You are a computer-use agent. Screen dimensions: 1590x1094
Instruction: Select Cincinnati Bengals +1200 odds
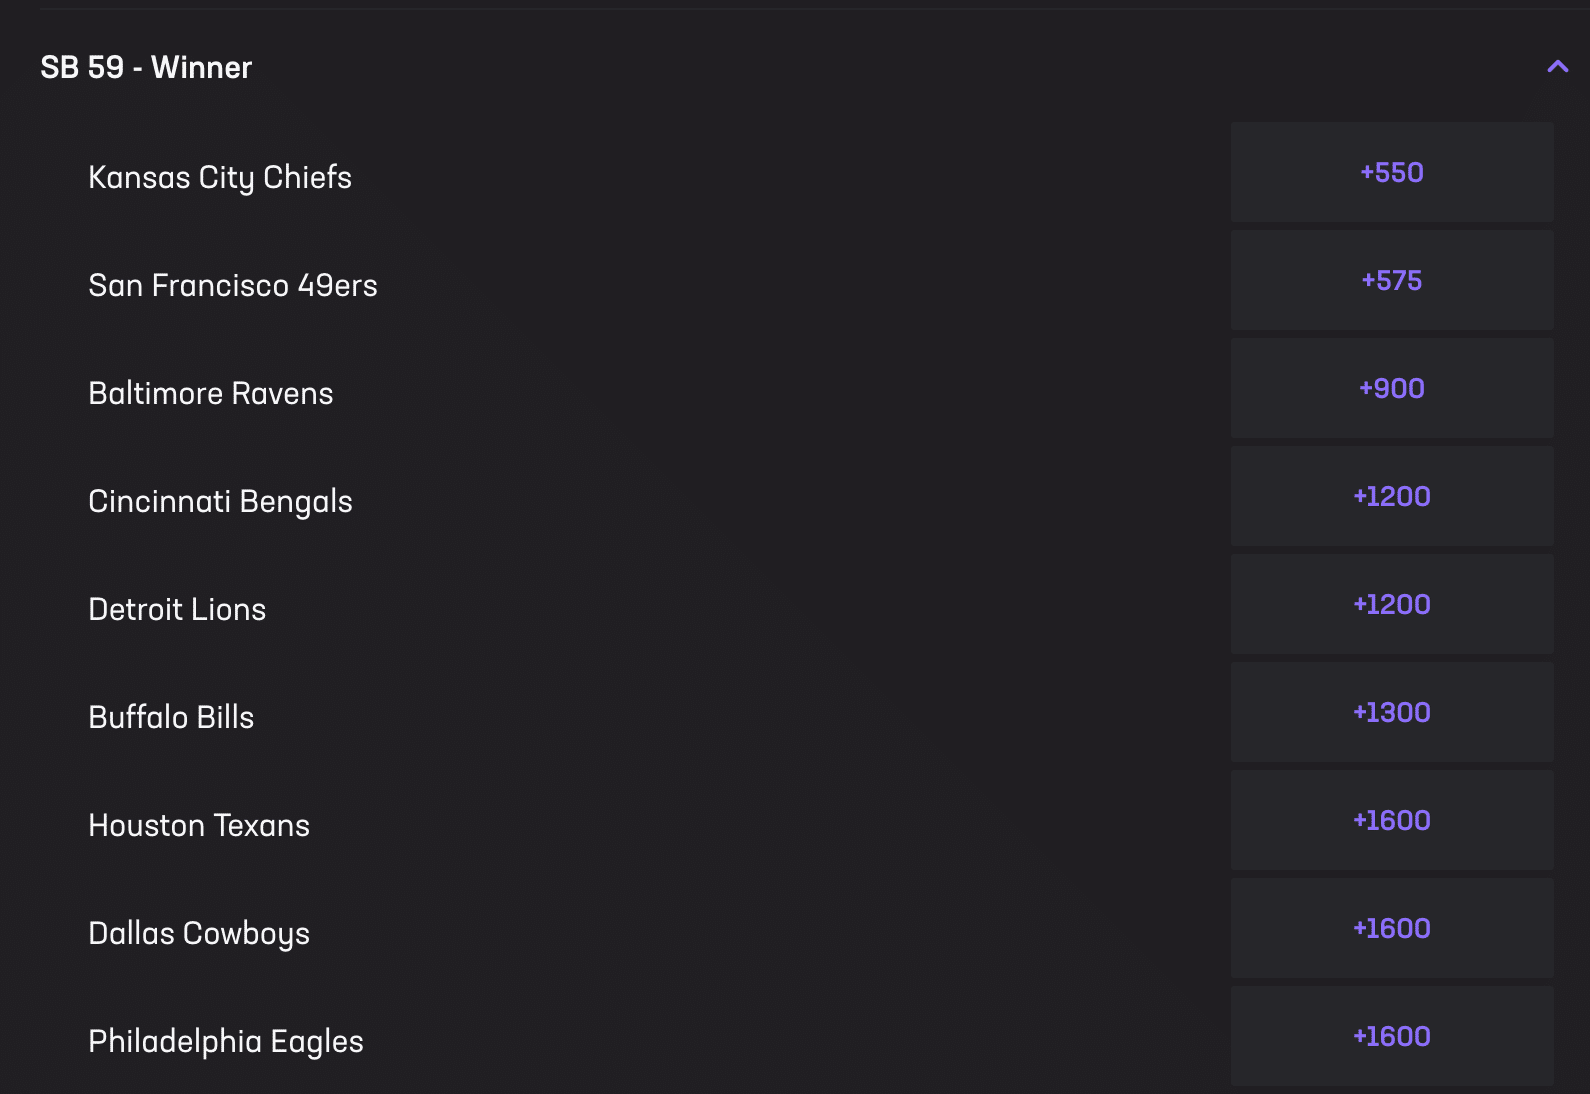(1391, 496)
